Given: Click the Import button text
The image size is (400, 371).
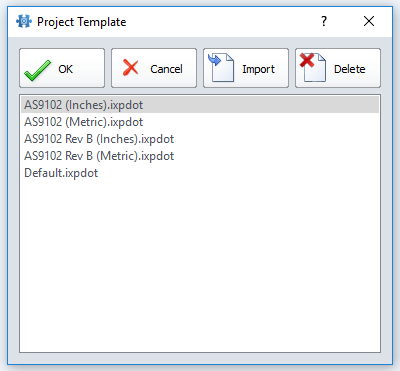Looking at the screenshot, I should [258, 69].
